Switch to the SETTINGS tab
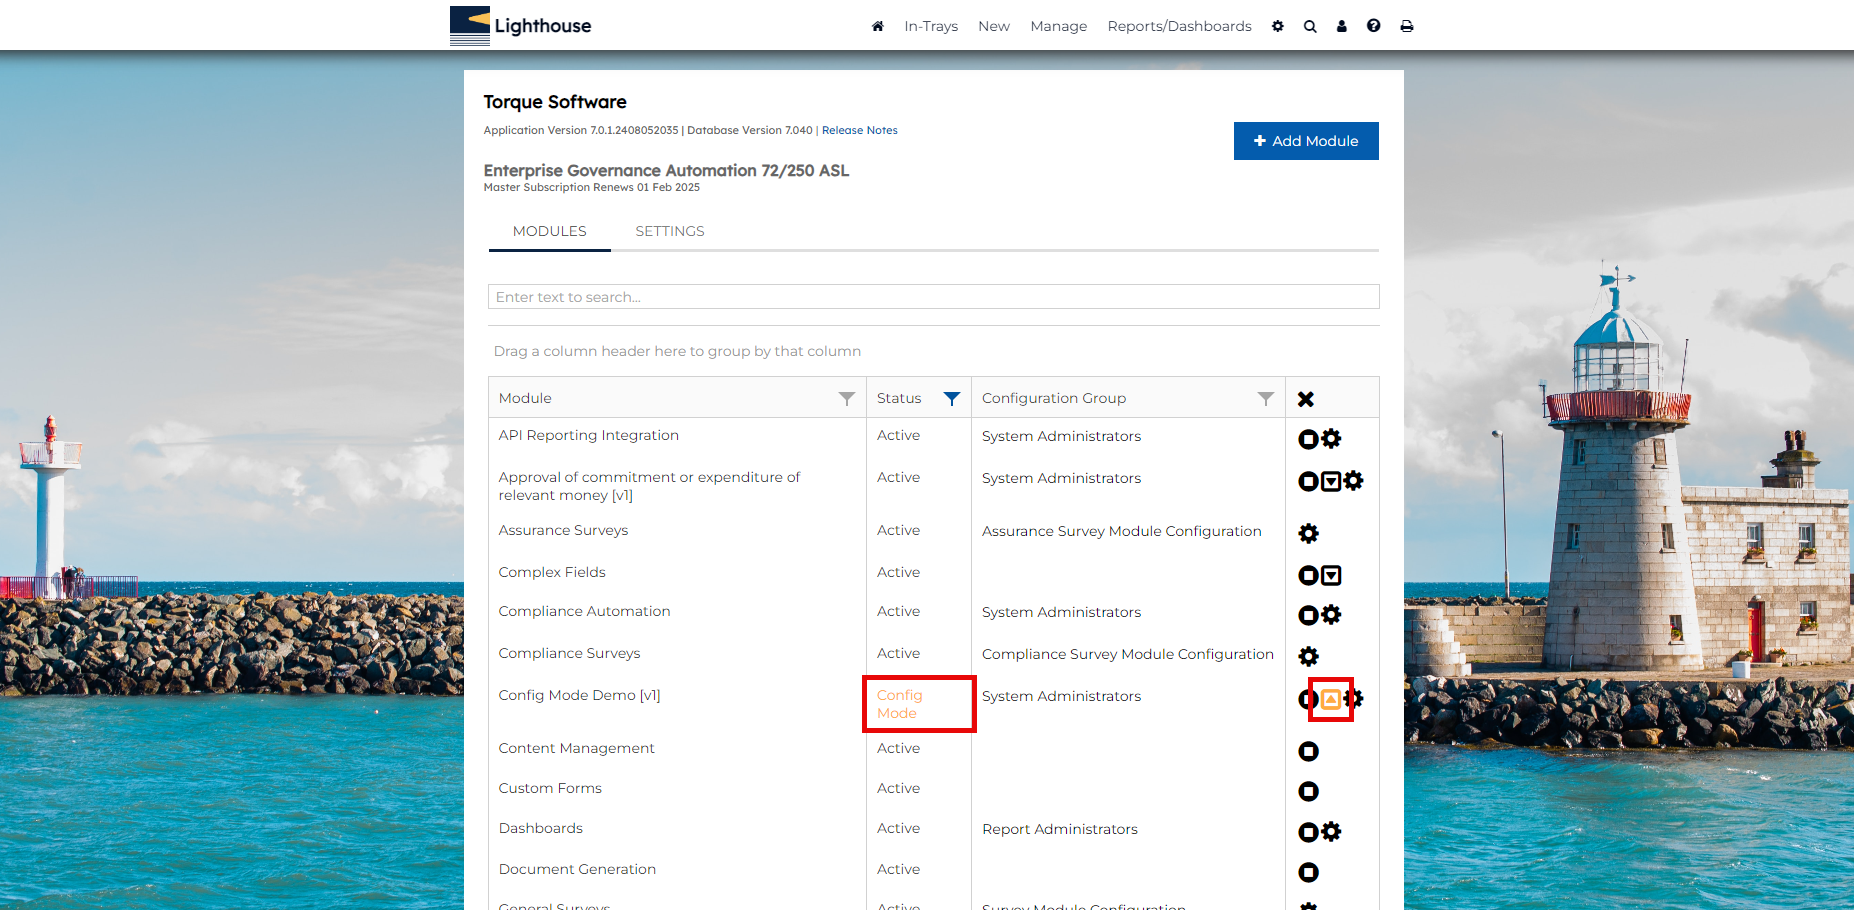The height and width of the screenshot is (910, 1854). (670, 231)
